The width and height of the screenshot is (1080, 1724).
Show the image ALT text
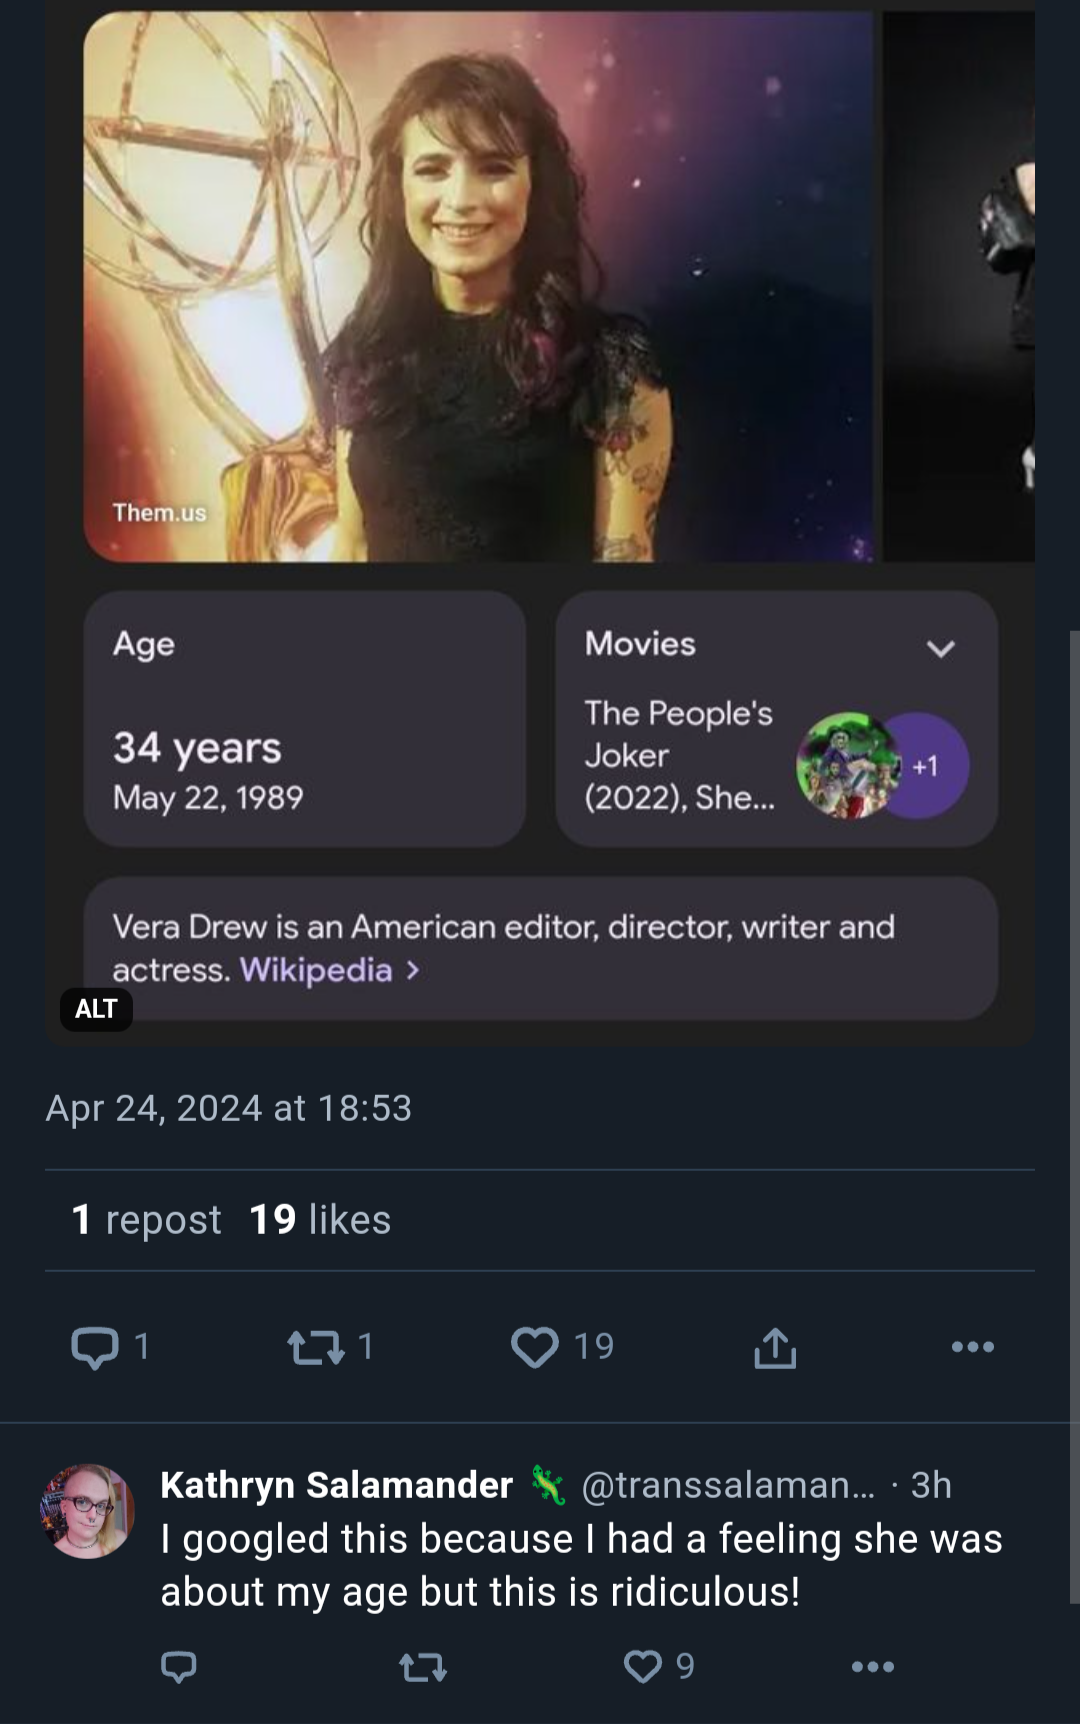96,1009
